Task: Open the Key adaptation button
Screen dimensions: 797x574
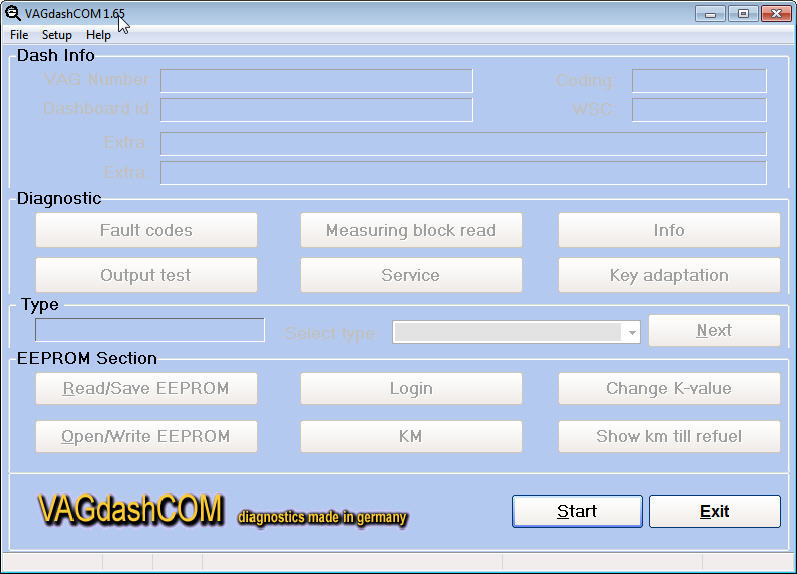Action: click(669, 275)
